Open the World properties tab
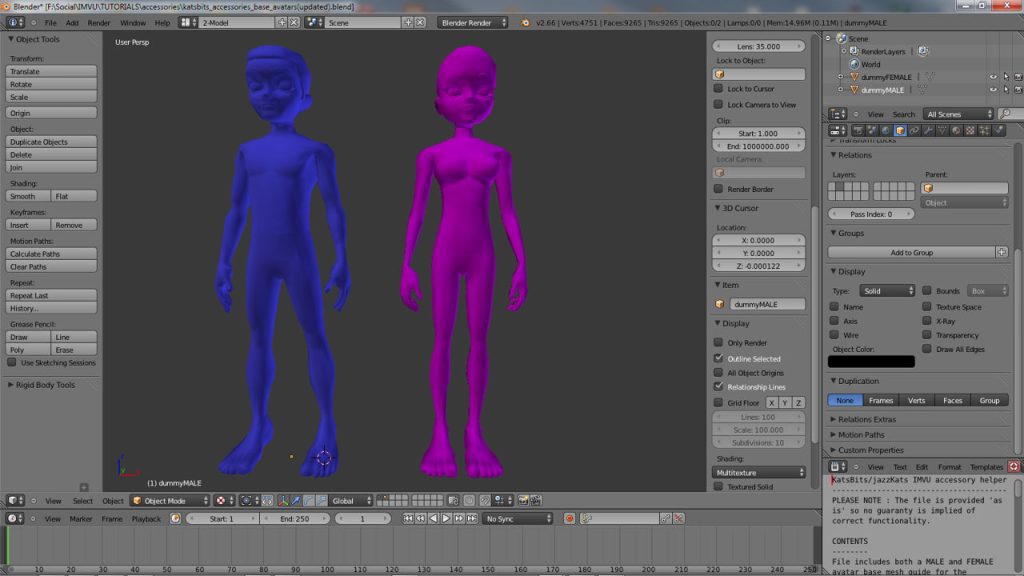 (885, 132)
